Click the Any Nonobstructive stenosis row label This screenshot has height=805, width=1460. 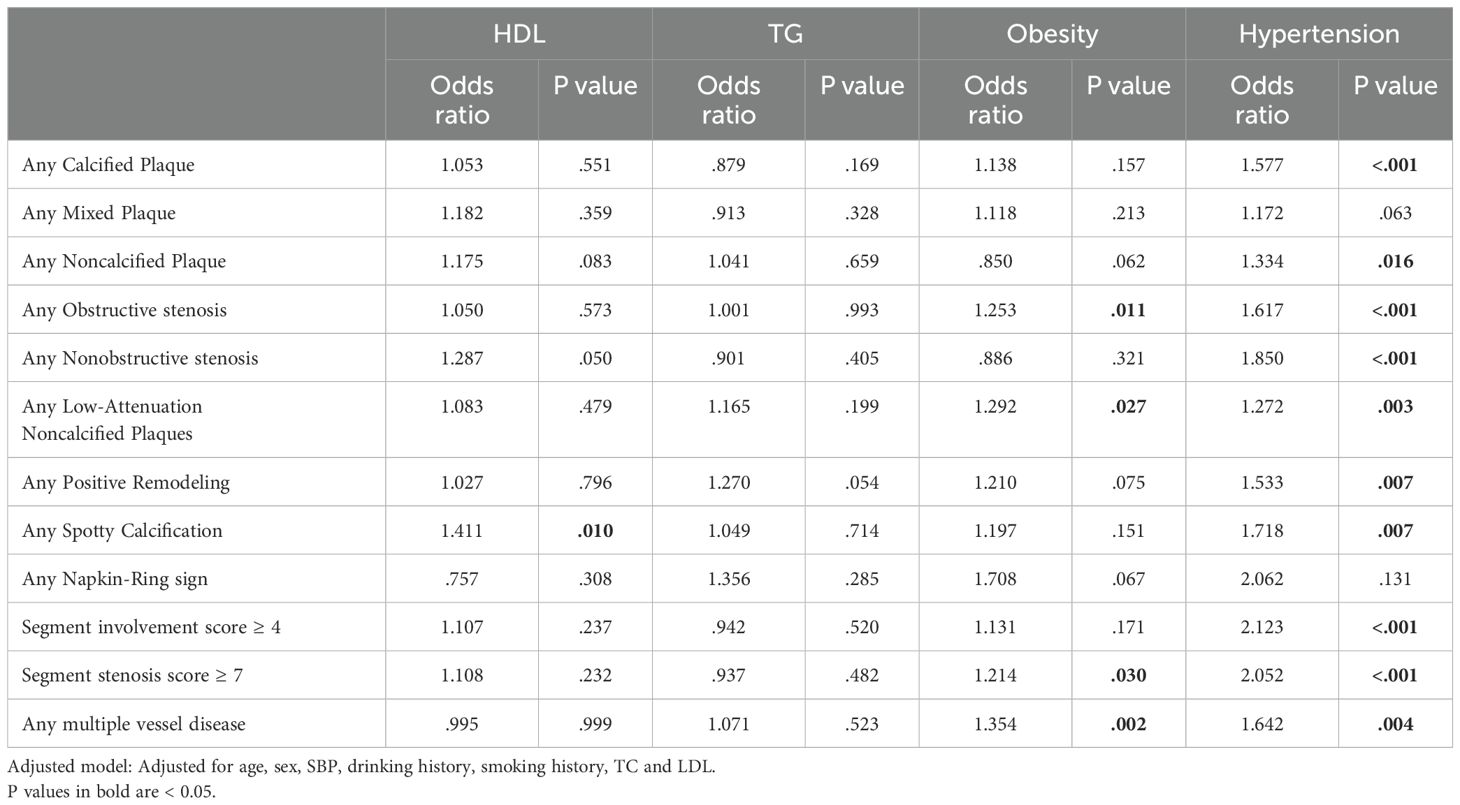(140, 358)
